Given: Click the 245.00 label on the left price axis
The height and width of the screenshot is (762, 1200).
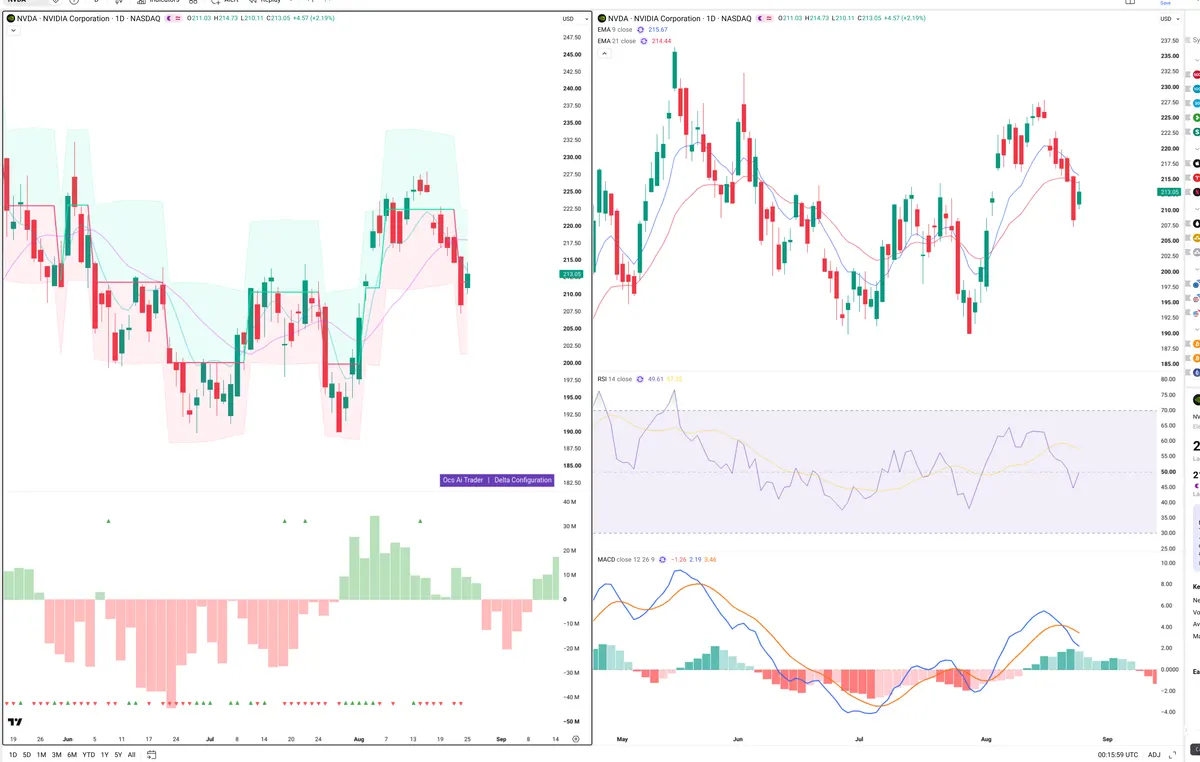Looking at the screenshot, I should point(573,54).
